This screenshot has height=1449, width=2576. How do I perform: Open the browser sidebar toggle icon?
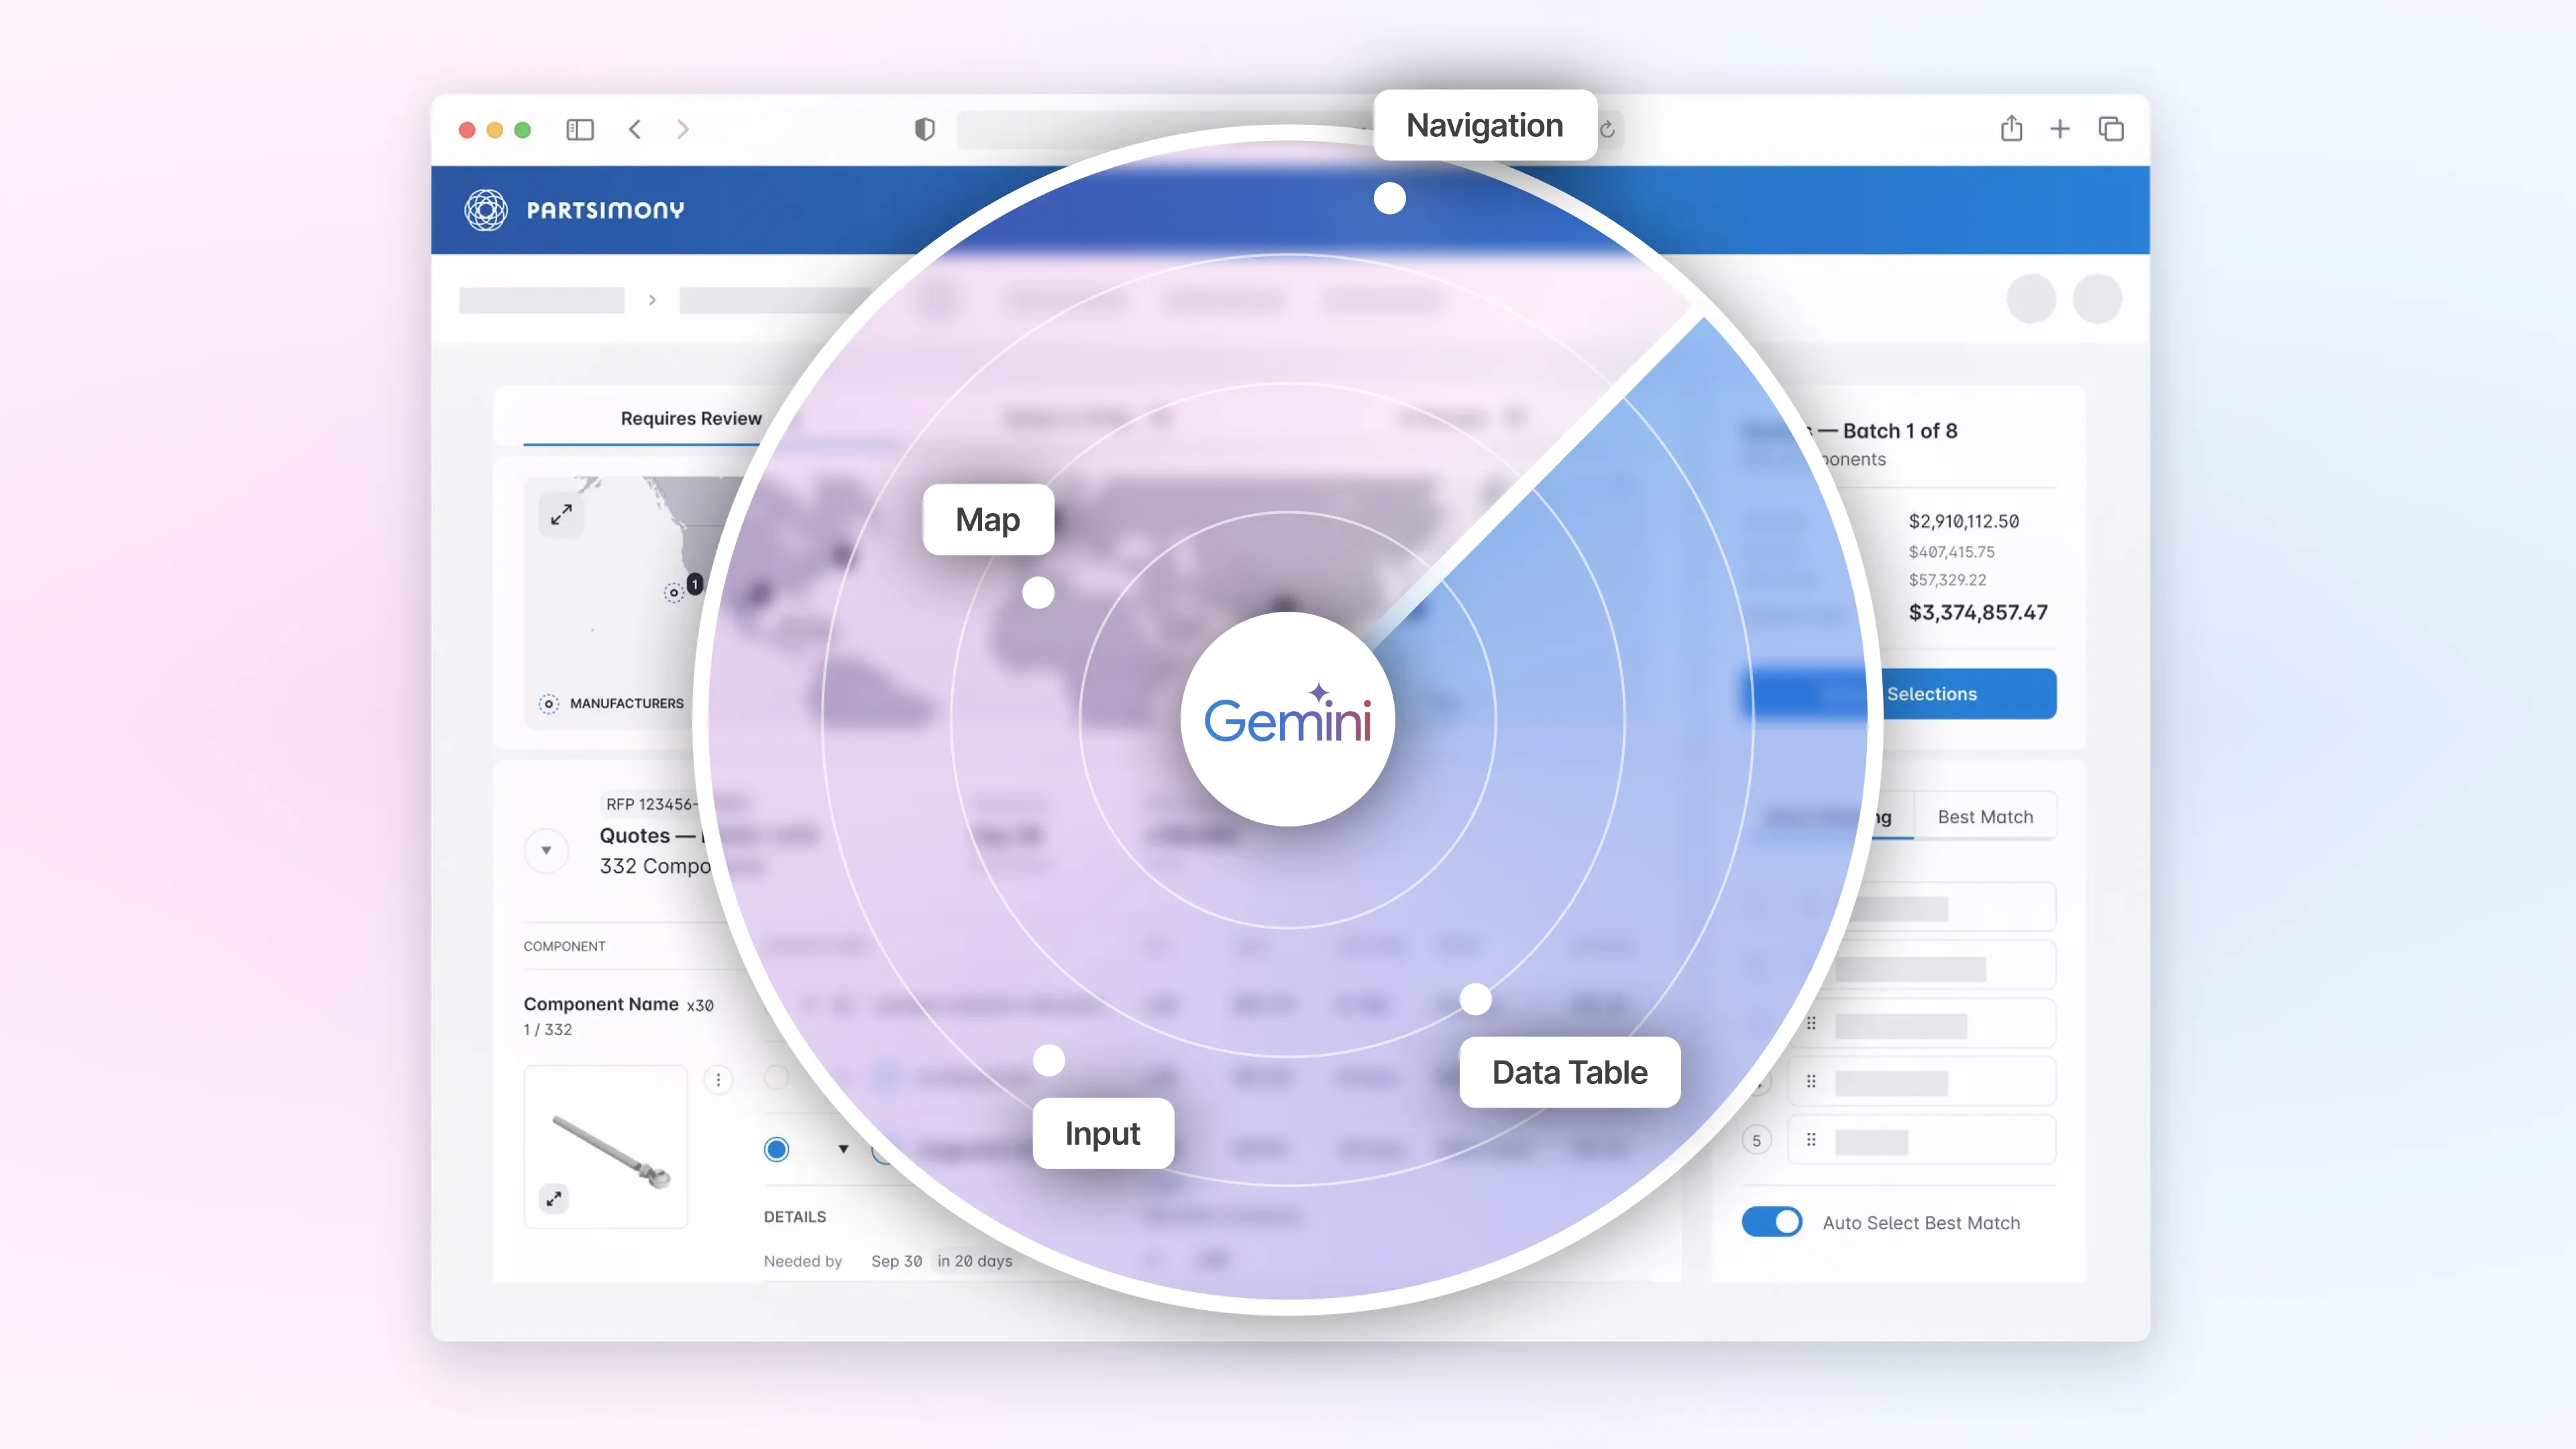point(580,129)
